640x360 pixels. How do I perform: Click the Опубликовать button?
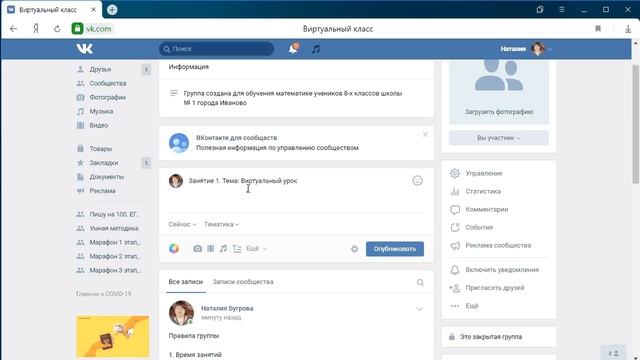pos(395,249)
